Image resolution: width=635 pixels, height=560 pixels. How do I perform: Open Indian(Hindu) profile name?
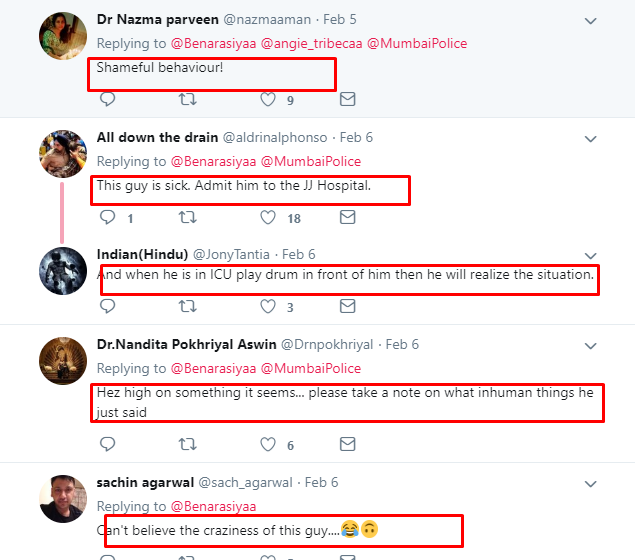click(x=140, y=254)
